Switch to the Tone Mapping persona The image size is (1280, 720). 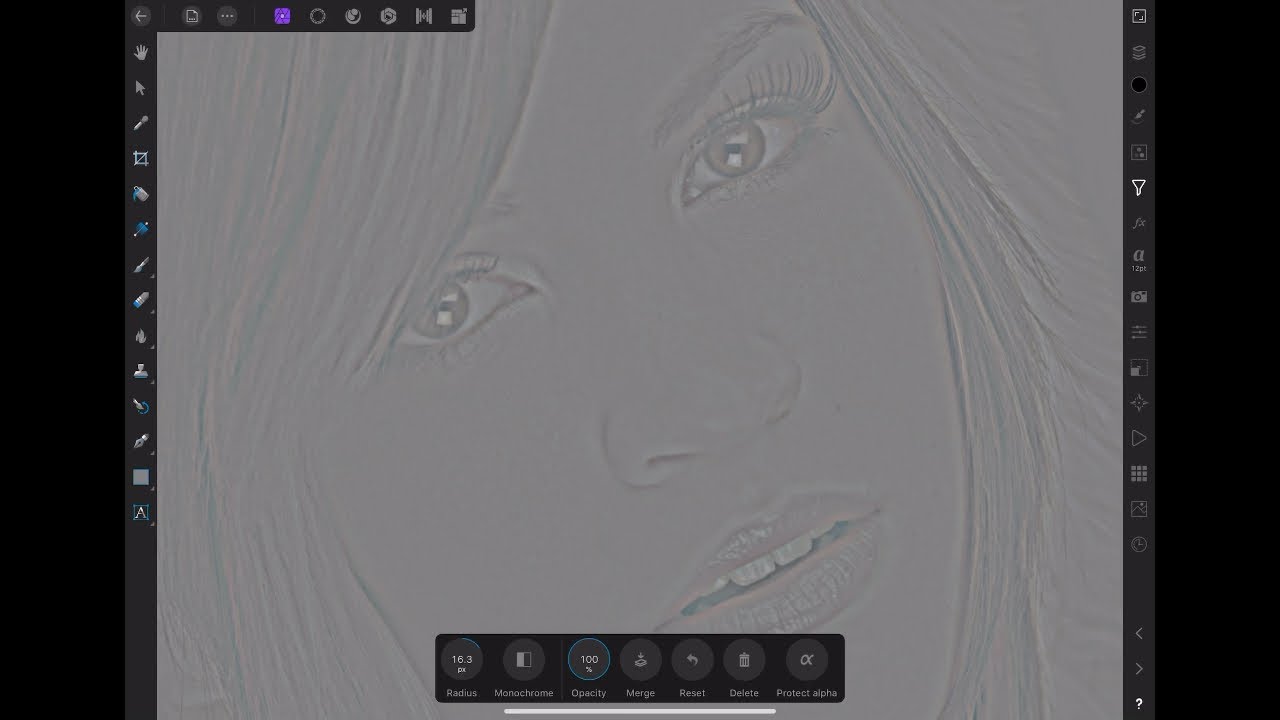coord(389,16)
